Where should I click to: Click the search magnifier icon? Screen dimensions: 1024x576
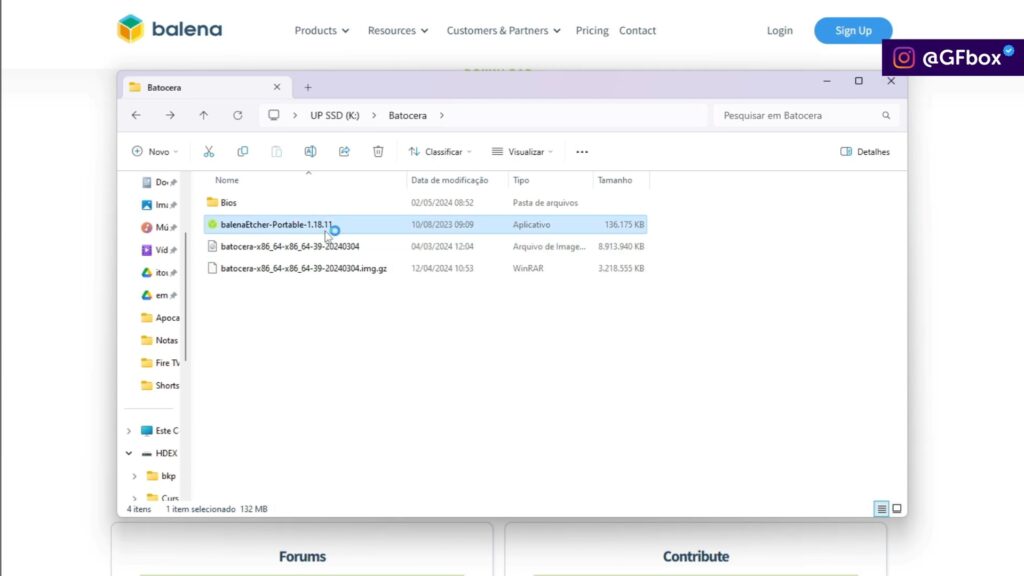(x=886, y=116)
